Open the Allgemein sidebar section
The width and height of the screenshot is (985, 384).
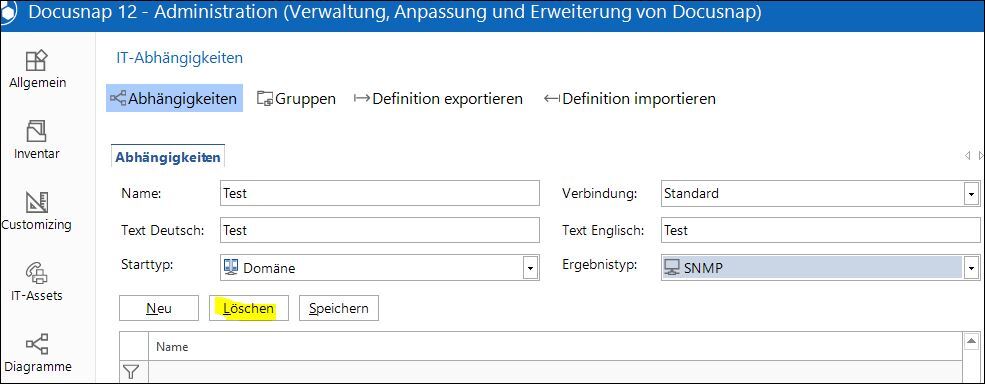point(37,69)
